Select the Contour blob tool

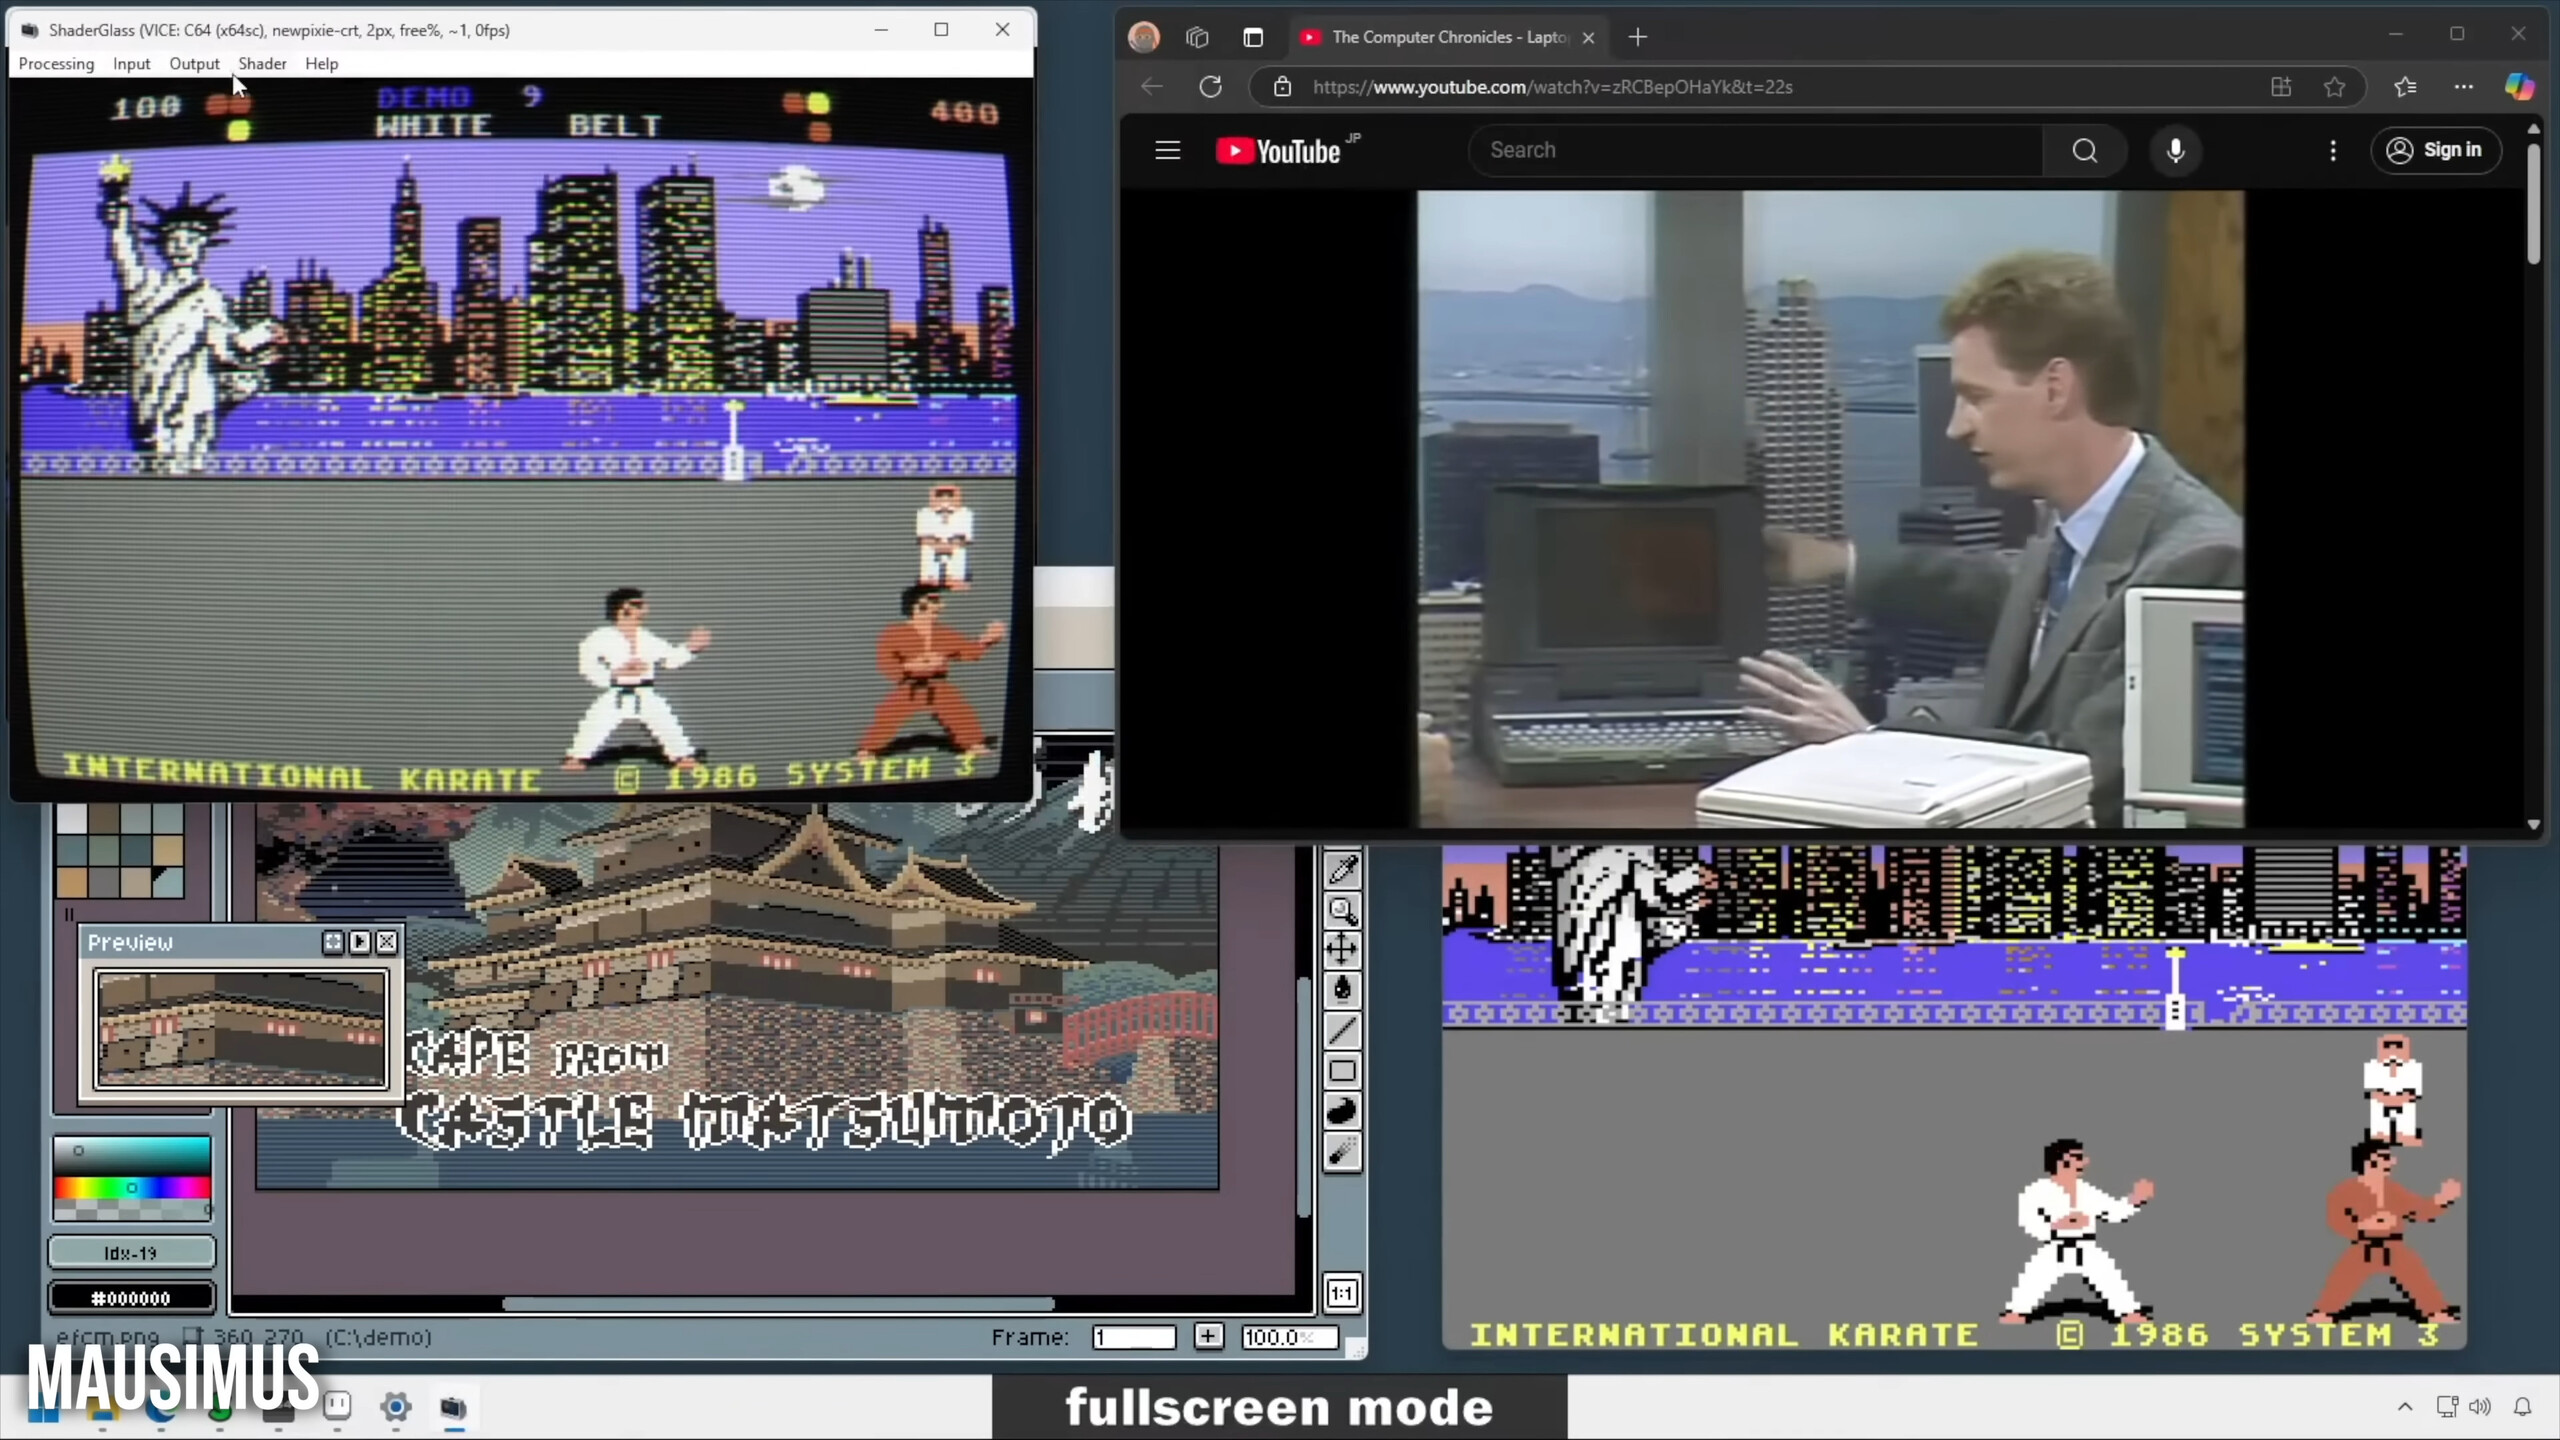click(x=1342, y=1111)
